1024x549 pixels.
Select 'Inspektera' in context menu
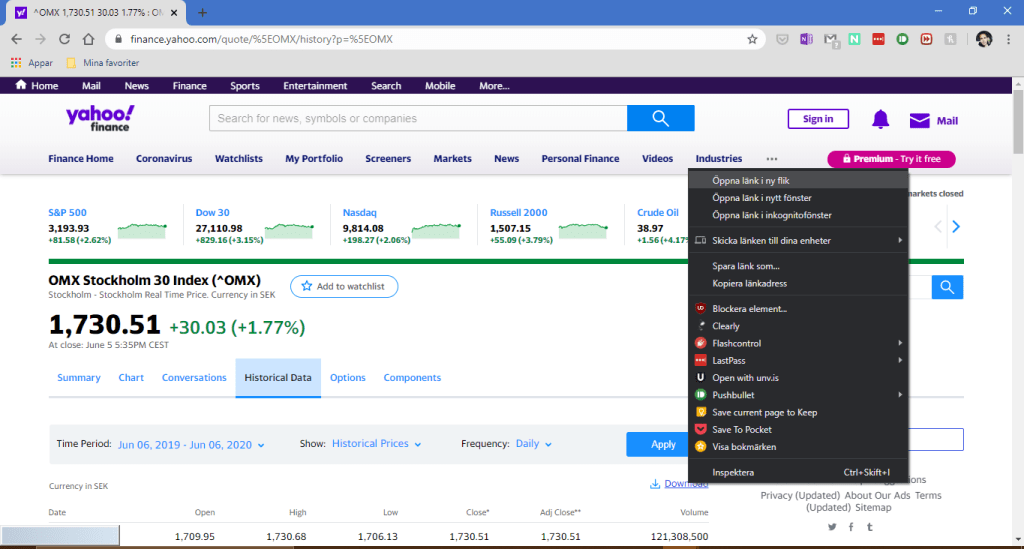coord(733,472)
